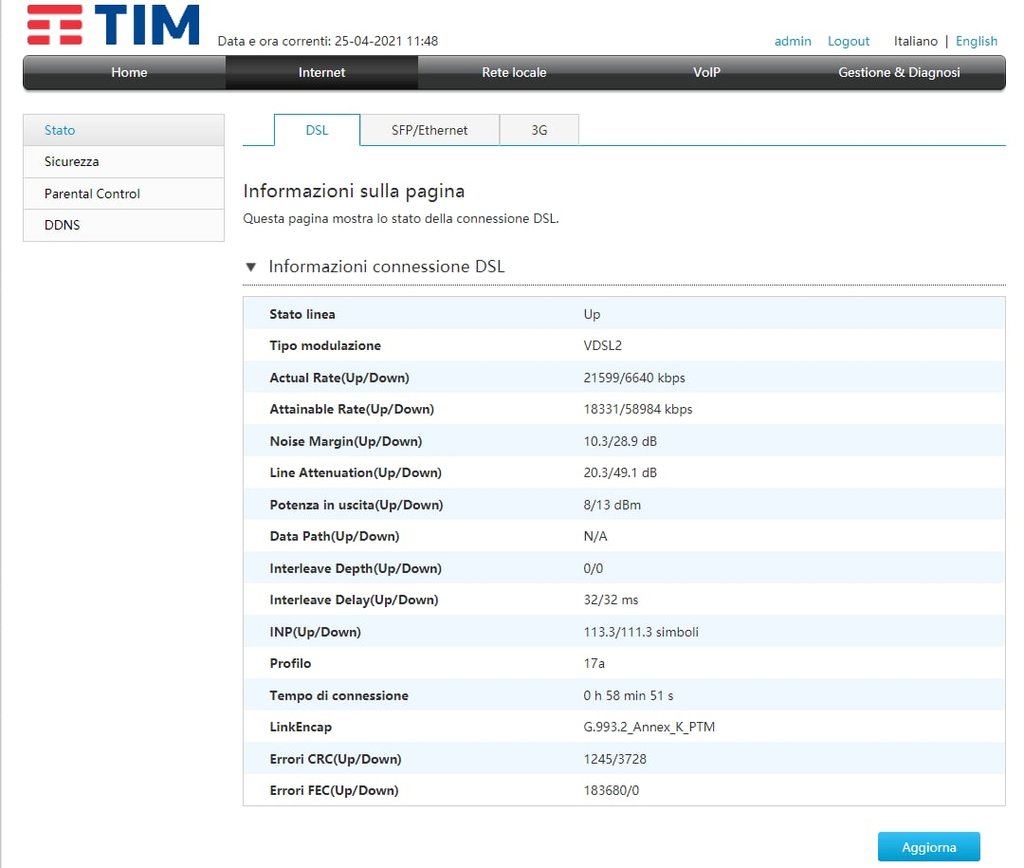This screenshot has width=1024, height=868.
Task: Go to the VoIP menu
Action: coord(707,73)
